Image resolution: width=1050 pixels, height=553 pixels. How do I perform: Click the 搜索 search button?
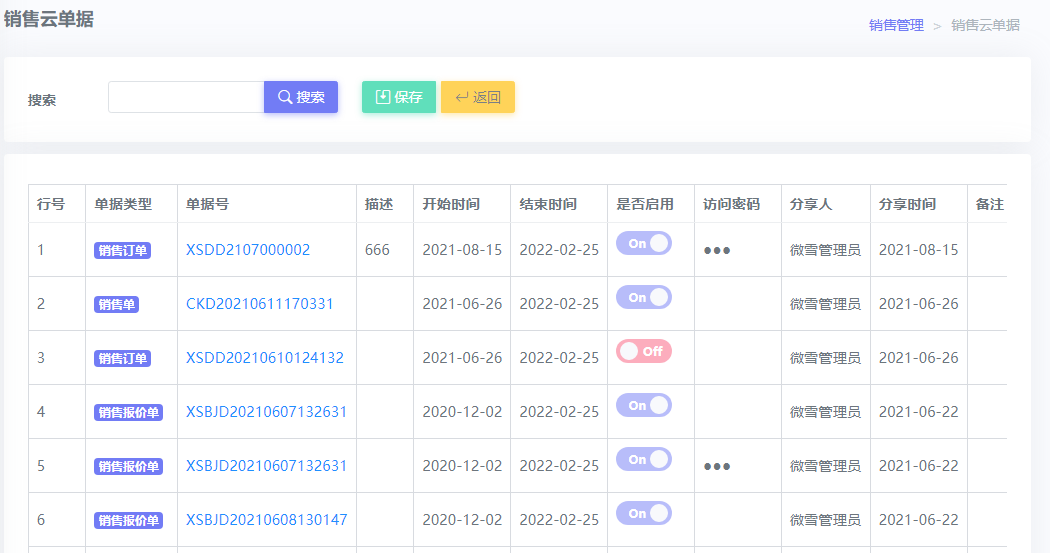click(301, 97)
